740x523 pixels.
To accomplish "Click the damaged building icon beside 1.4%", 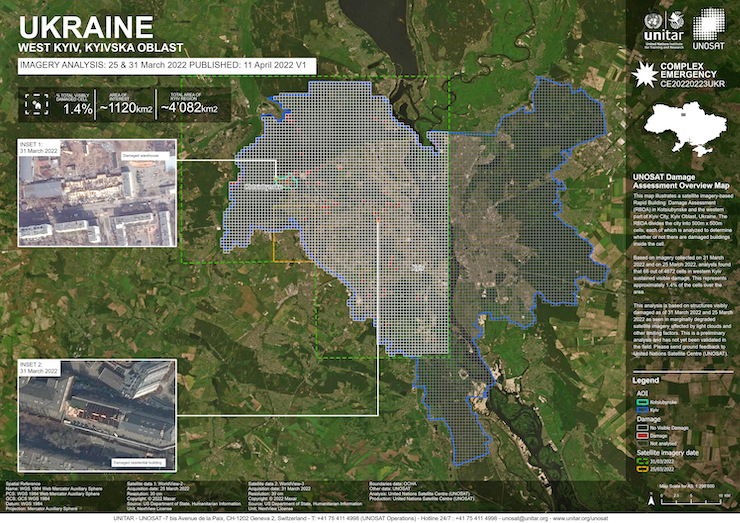I will pyautogui.click(x=37, y=103).
